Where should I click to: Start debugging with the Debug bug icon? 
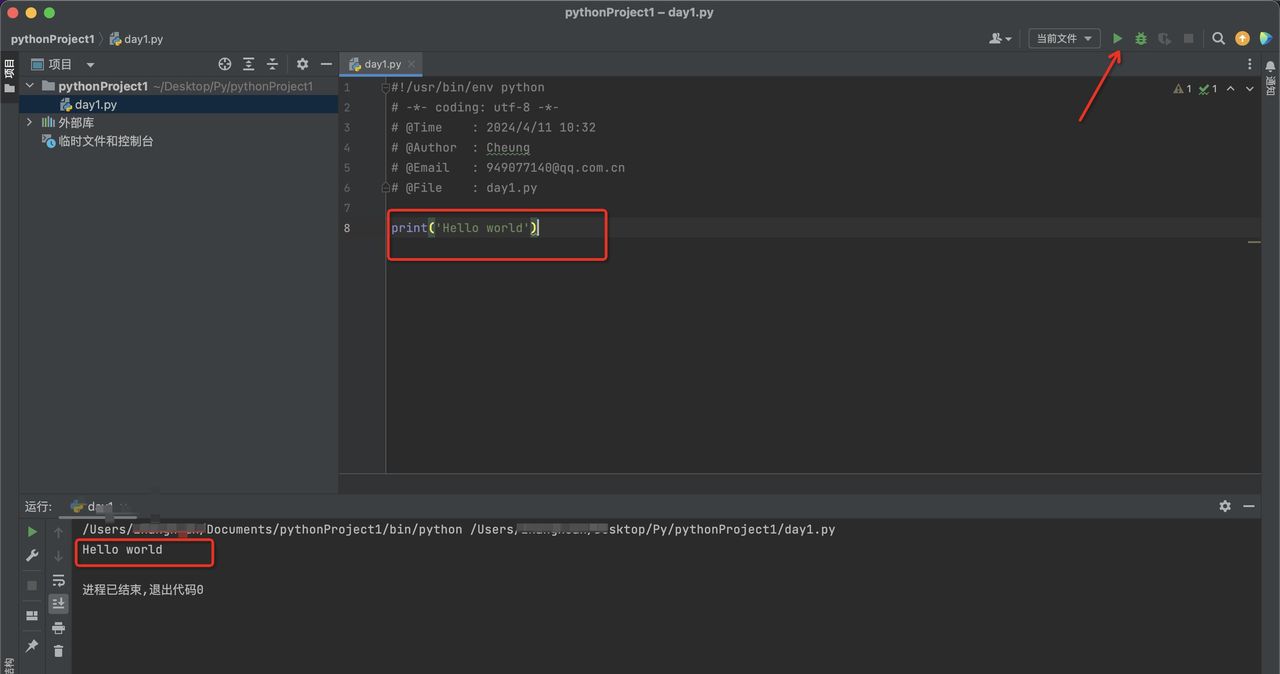click(x=1141, y=38)
